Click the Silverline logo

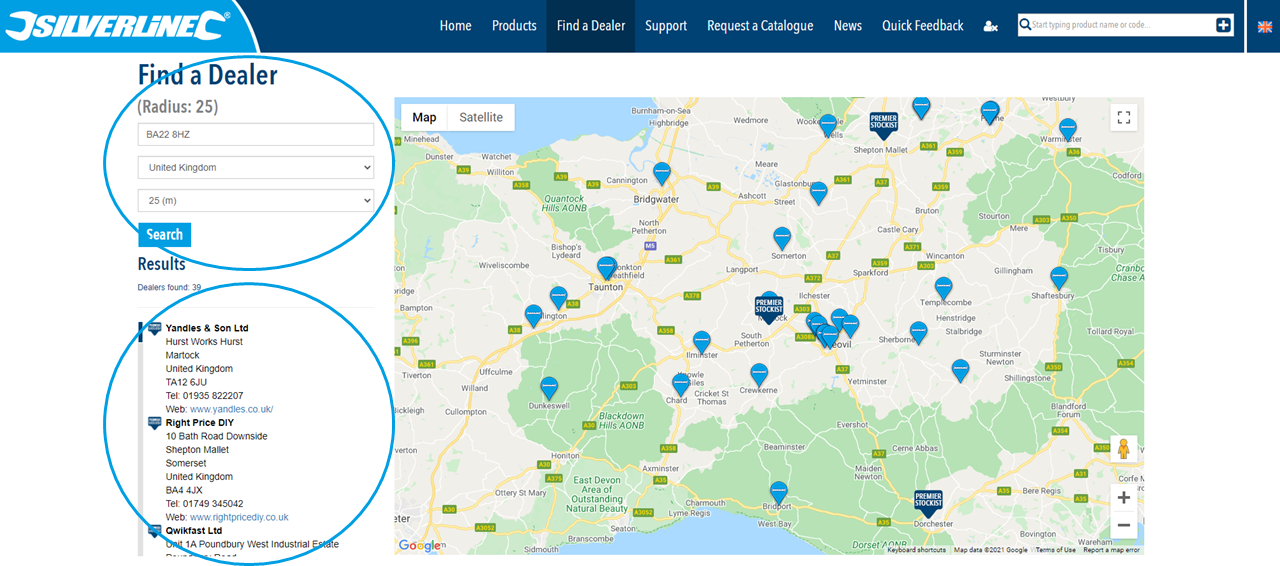(118, 26)
